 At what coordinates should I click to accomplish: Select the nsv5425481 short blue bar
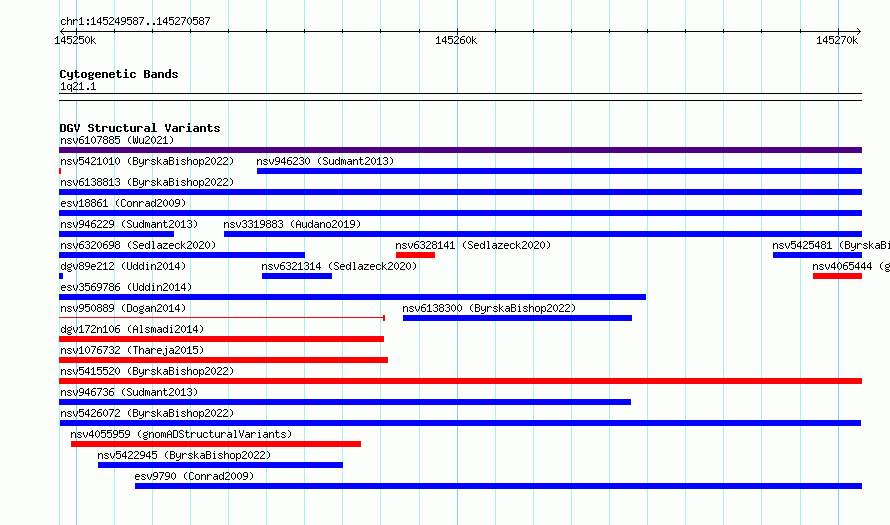(817, 255)
